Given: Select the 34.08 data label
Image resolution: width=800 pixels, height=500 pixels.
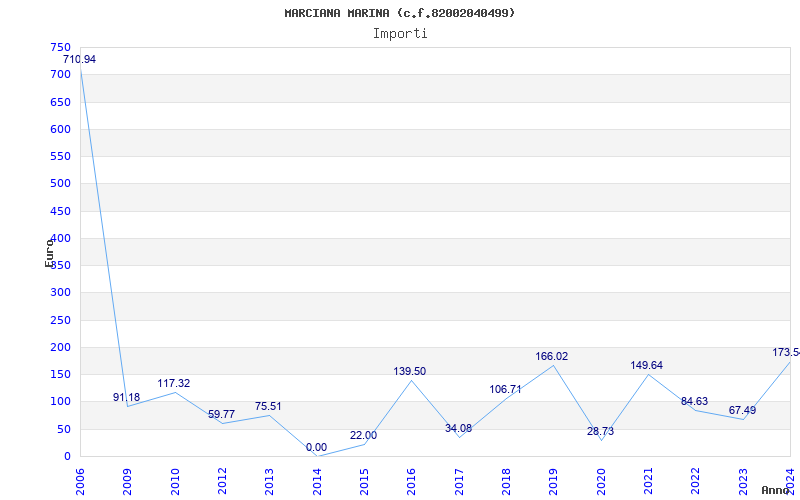Looking at the screenshot, I should [x=458, y=429].
